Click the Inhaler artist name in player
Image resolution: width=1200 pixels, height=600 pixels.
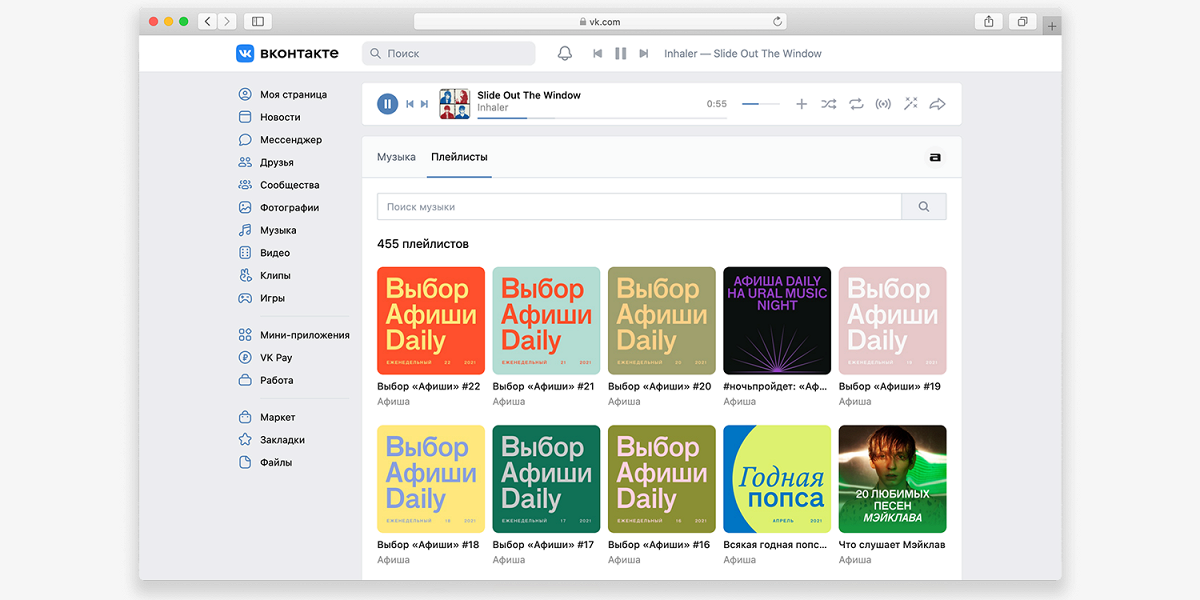point(493,108)
